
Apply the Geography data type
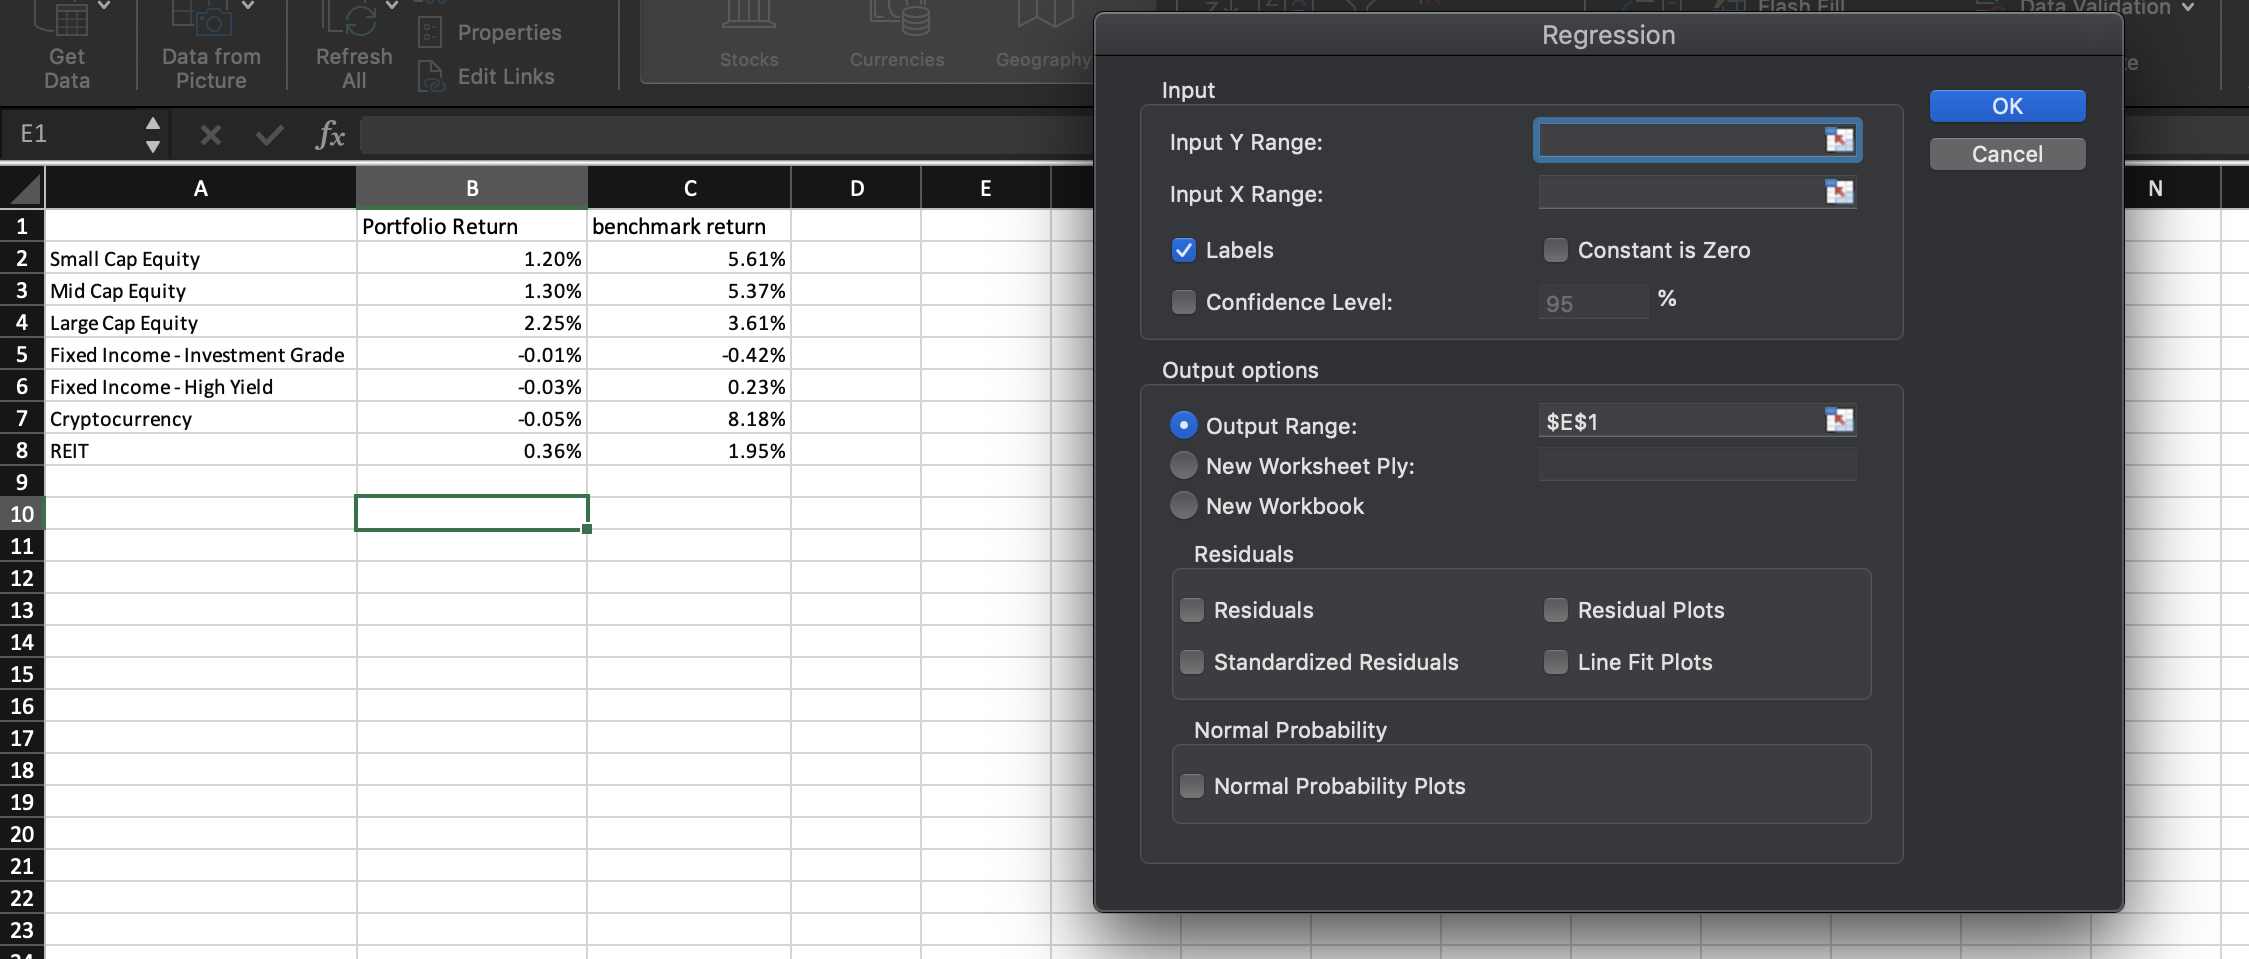point(1040,35)
